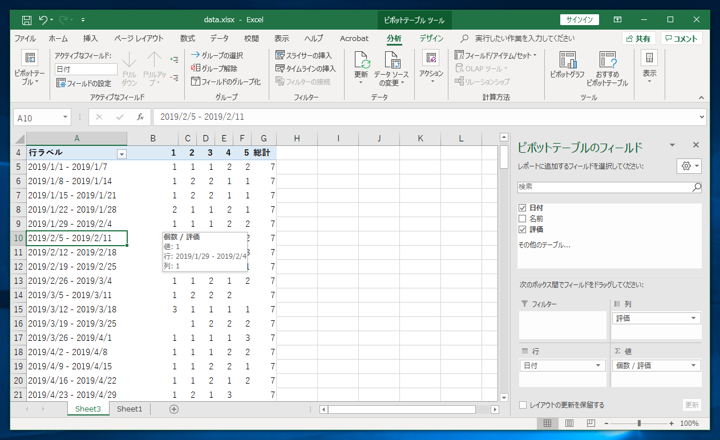The image size is (720, 440).
Task: Select row 15 header
Action: [x=18, y=309]
